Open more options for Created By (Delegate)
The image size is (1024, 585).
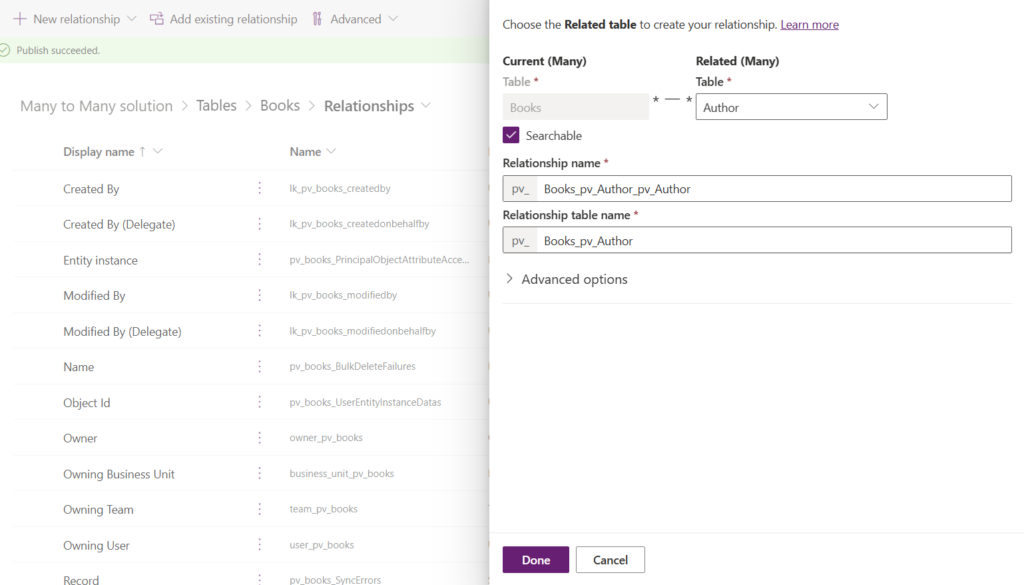click(259, 224)
